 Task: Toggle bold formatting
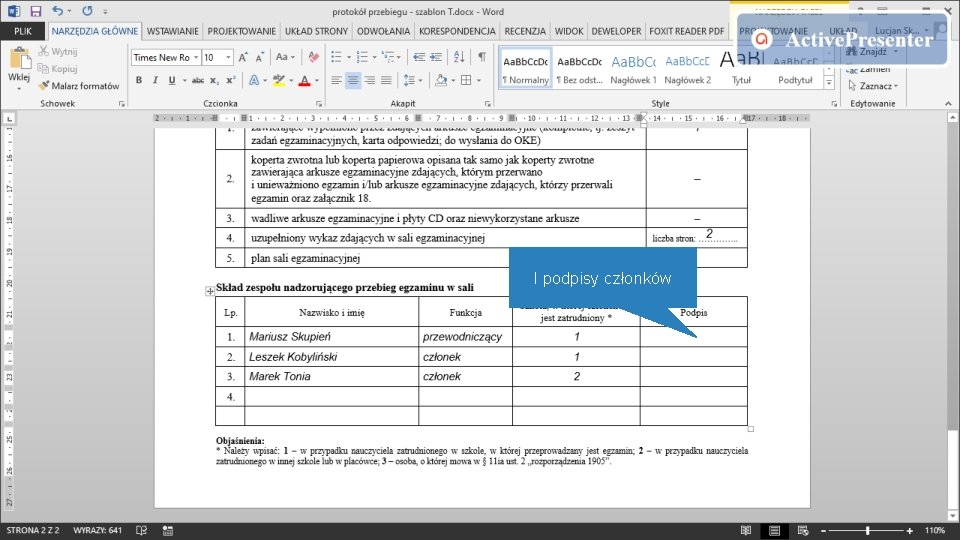139,80
